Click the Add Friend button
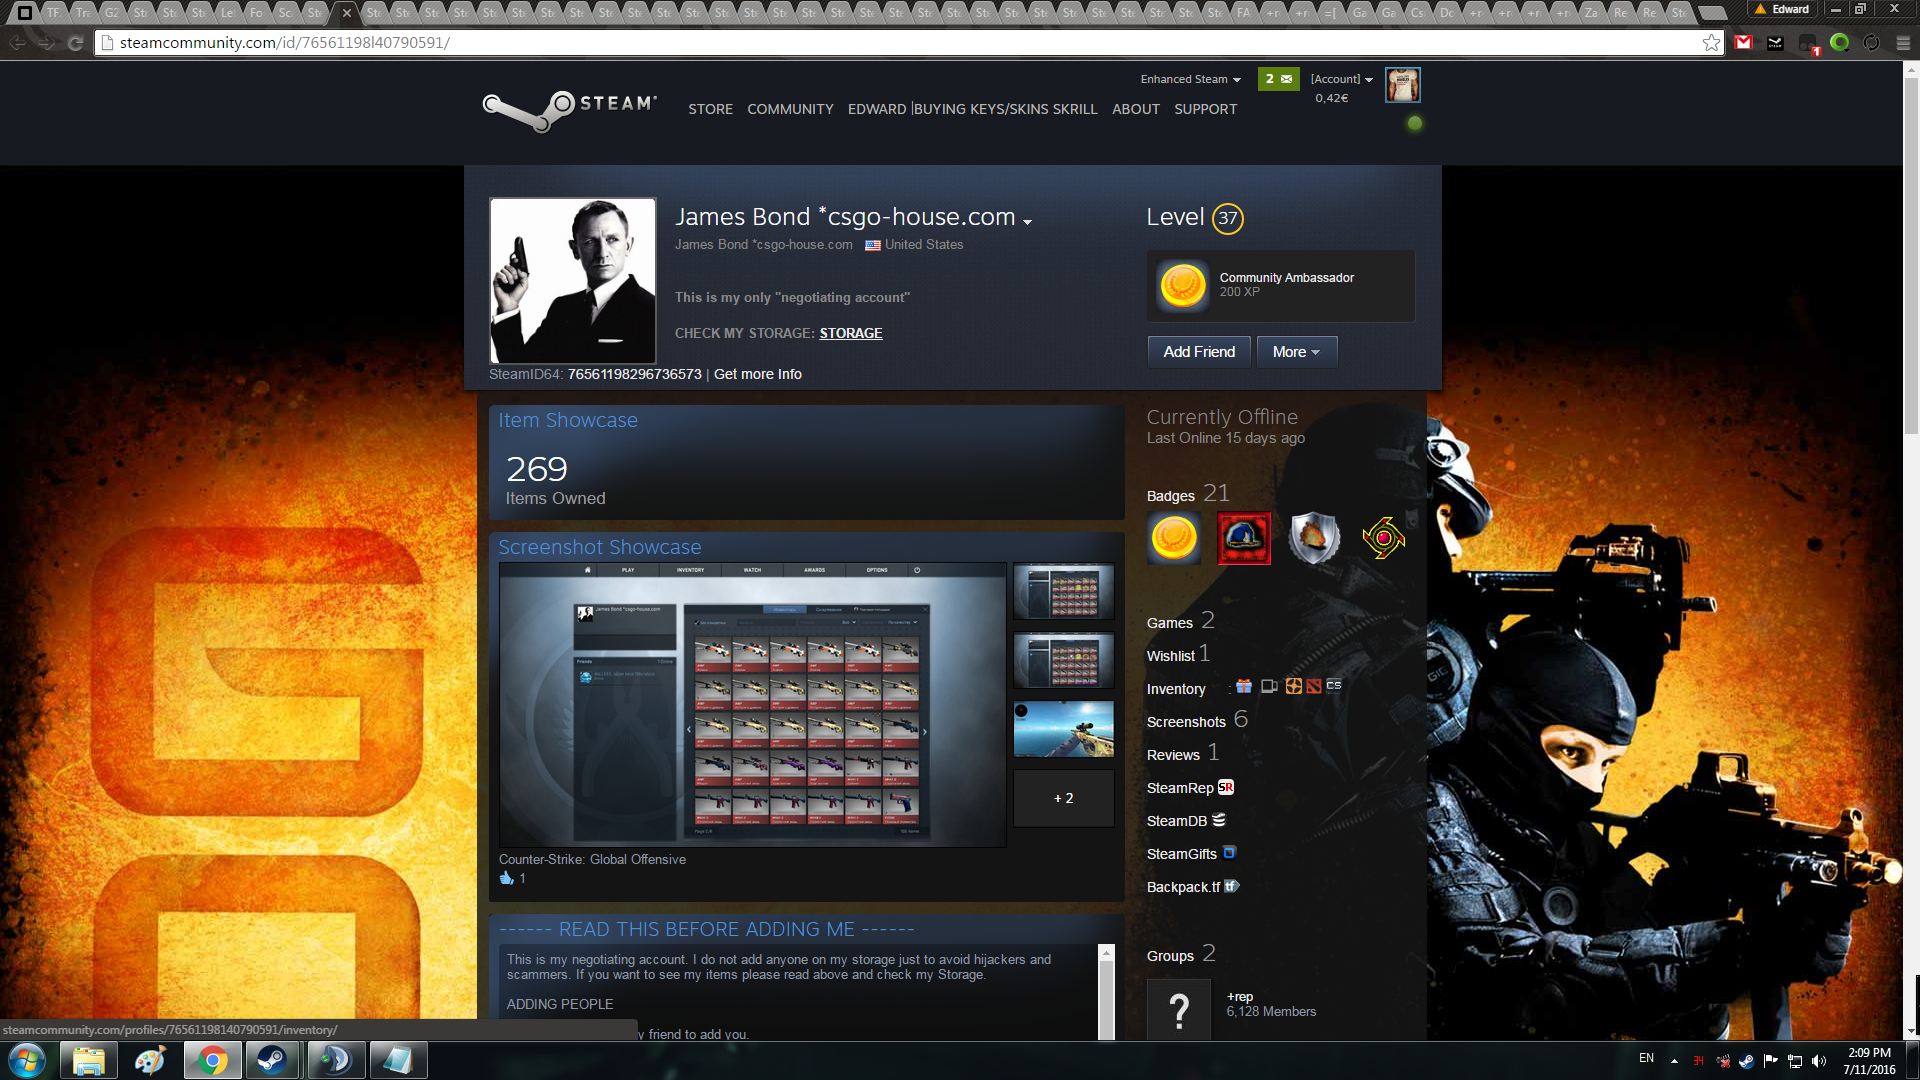 click(x=1198, y=352)
